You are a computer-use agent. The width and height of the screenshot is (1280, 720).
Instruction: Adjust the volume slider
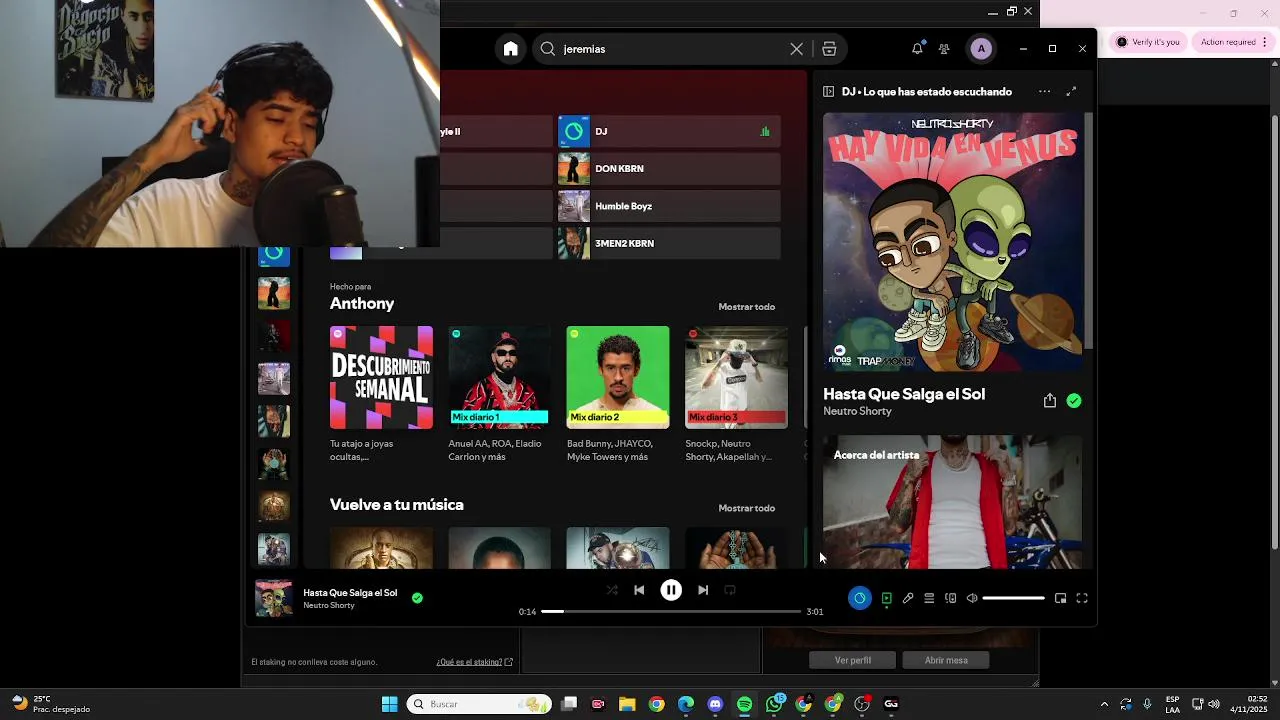[1013, 598]
